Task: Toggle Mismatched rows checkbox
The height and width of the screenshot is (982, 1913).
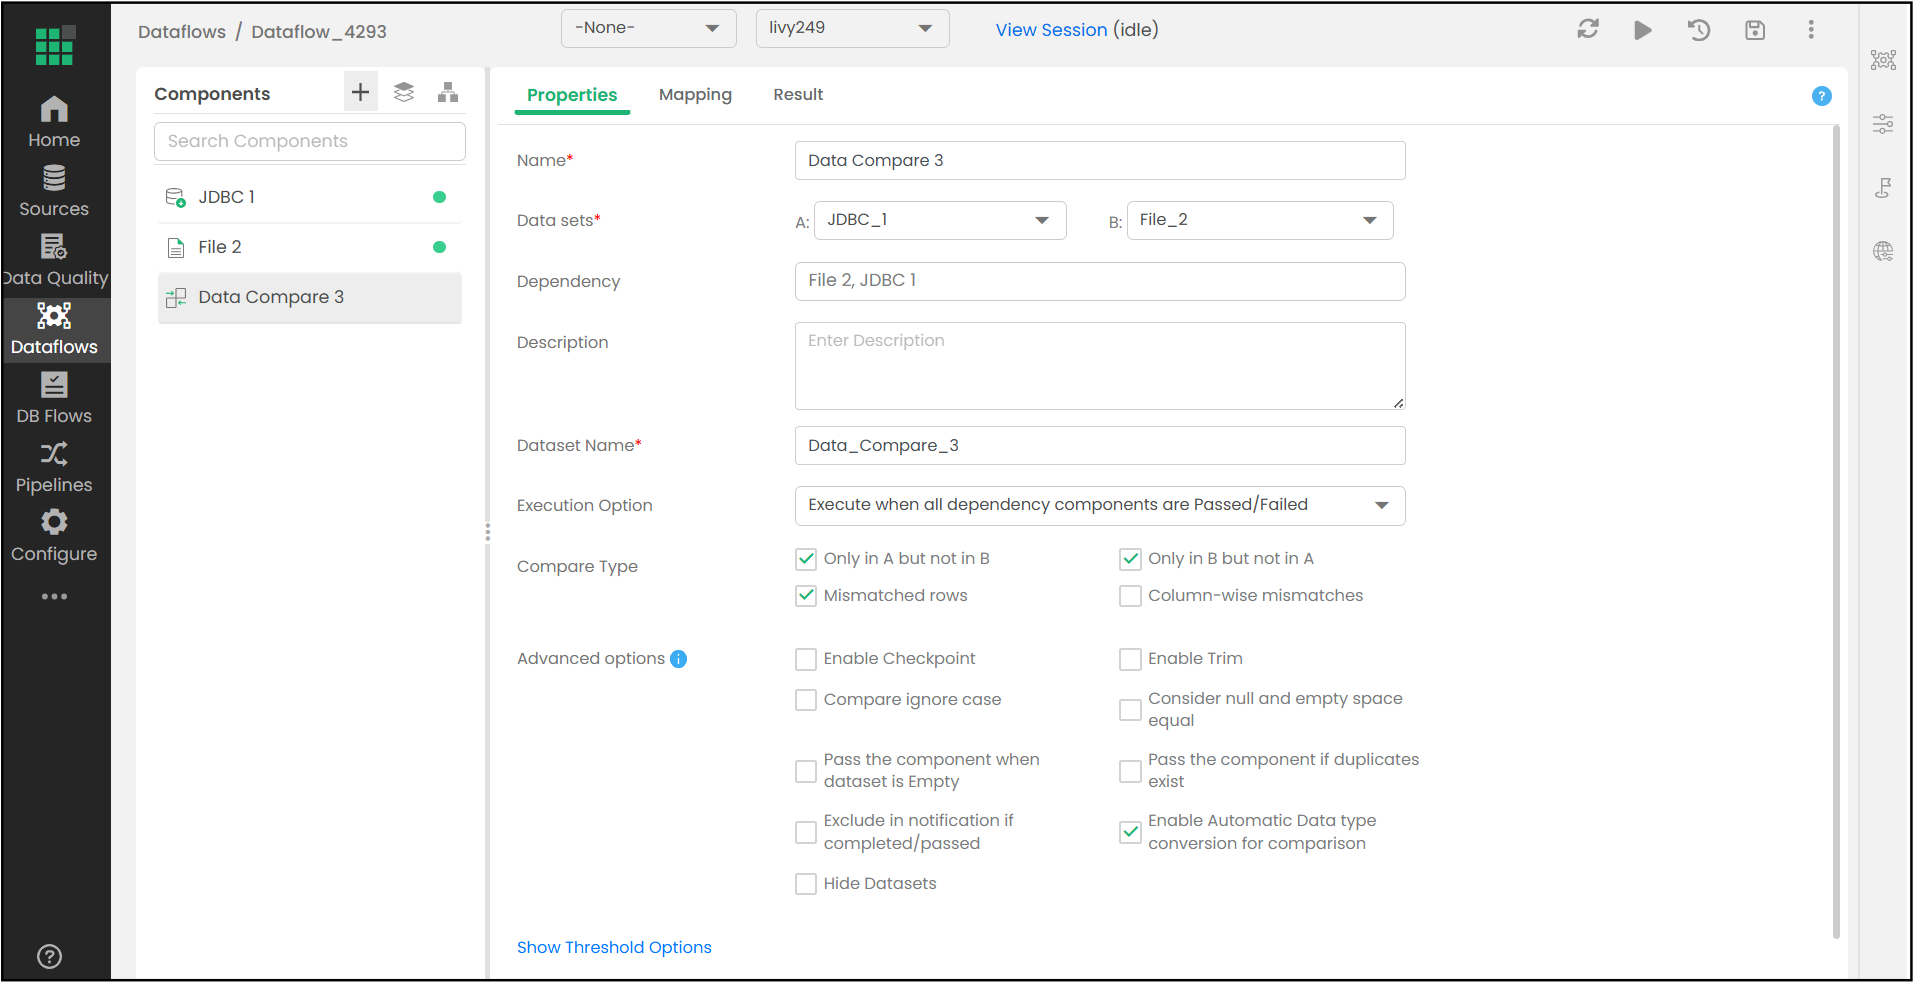Action: pyautogui.click(x=806, y=596)
